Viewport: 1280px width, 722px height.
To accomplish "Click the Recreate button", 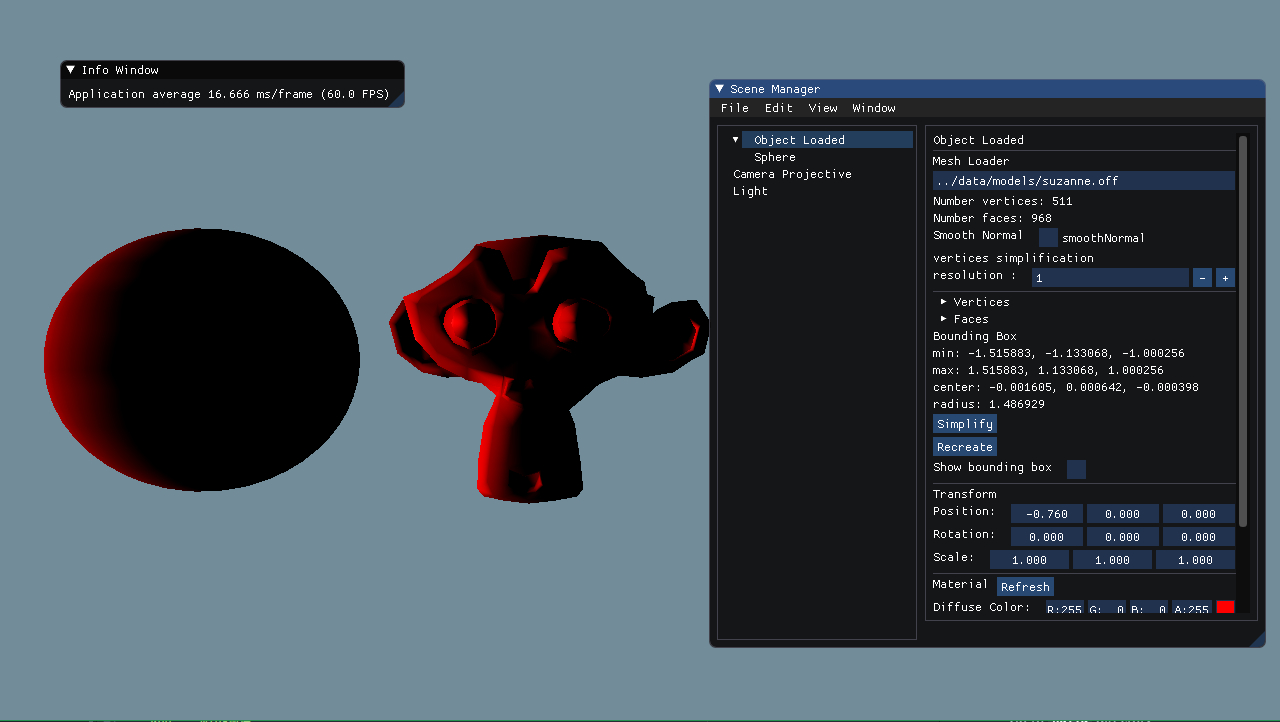I will (x=965, y=447).
